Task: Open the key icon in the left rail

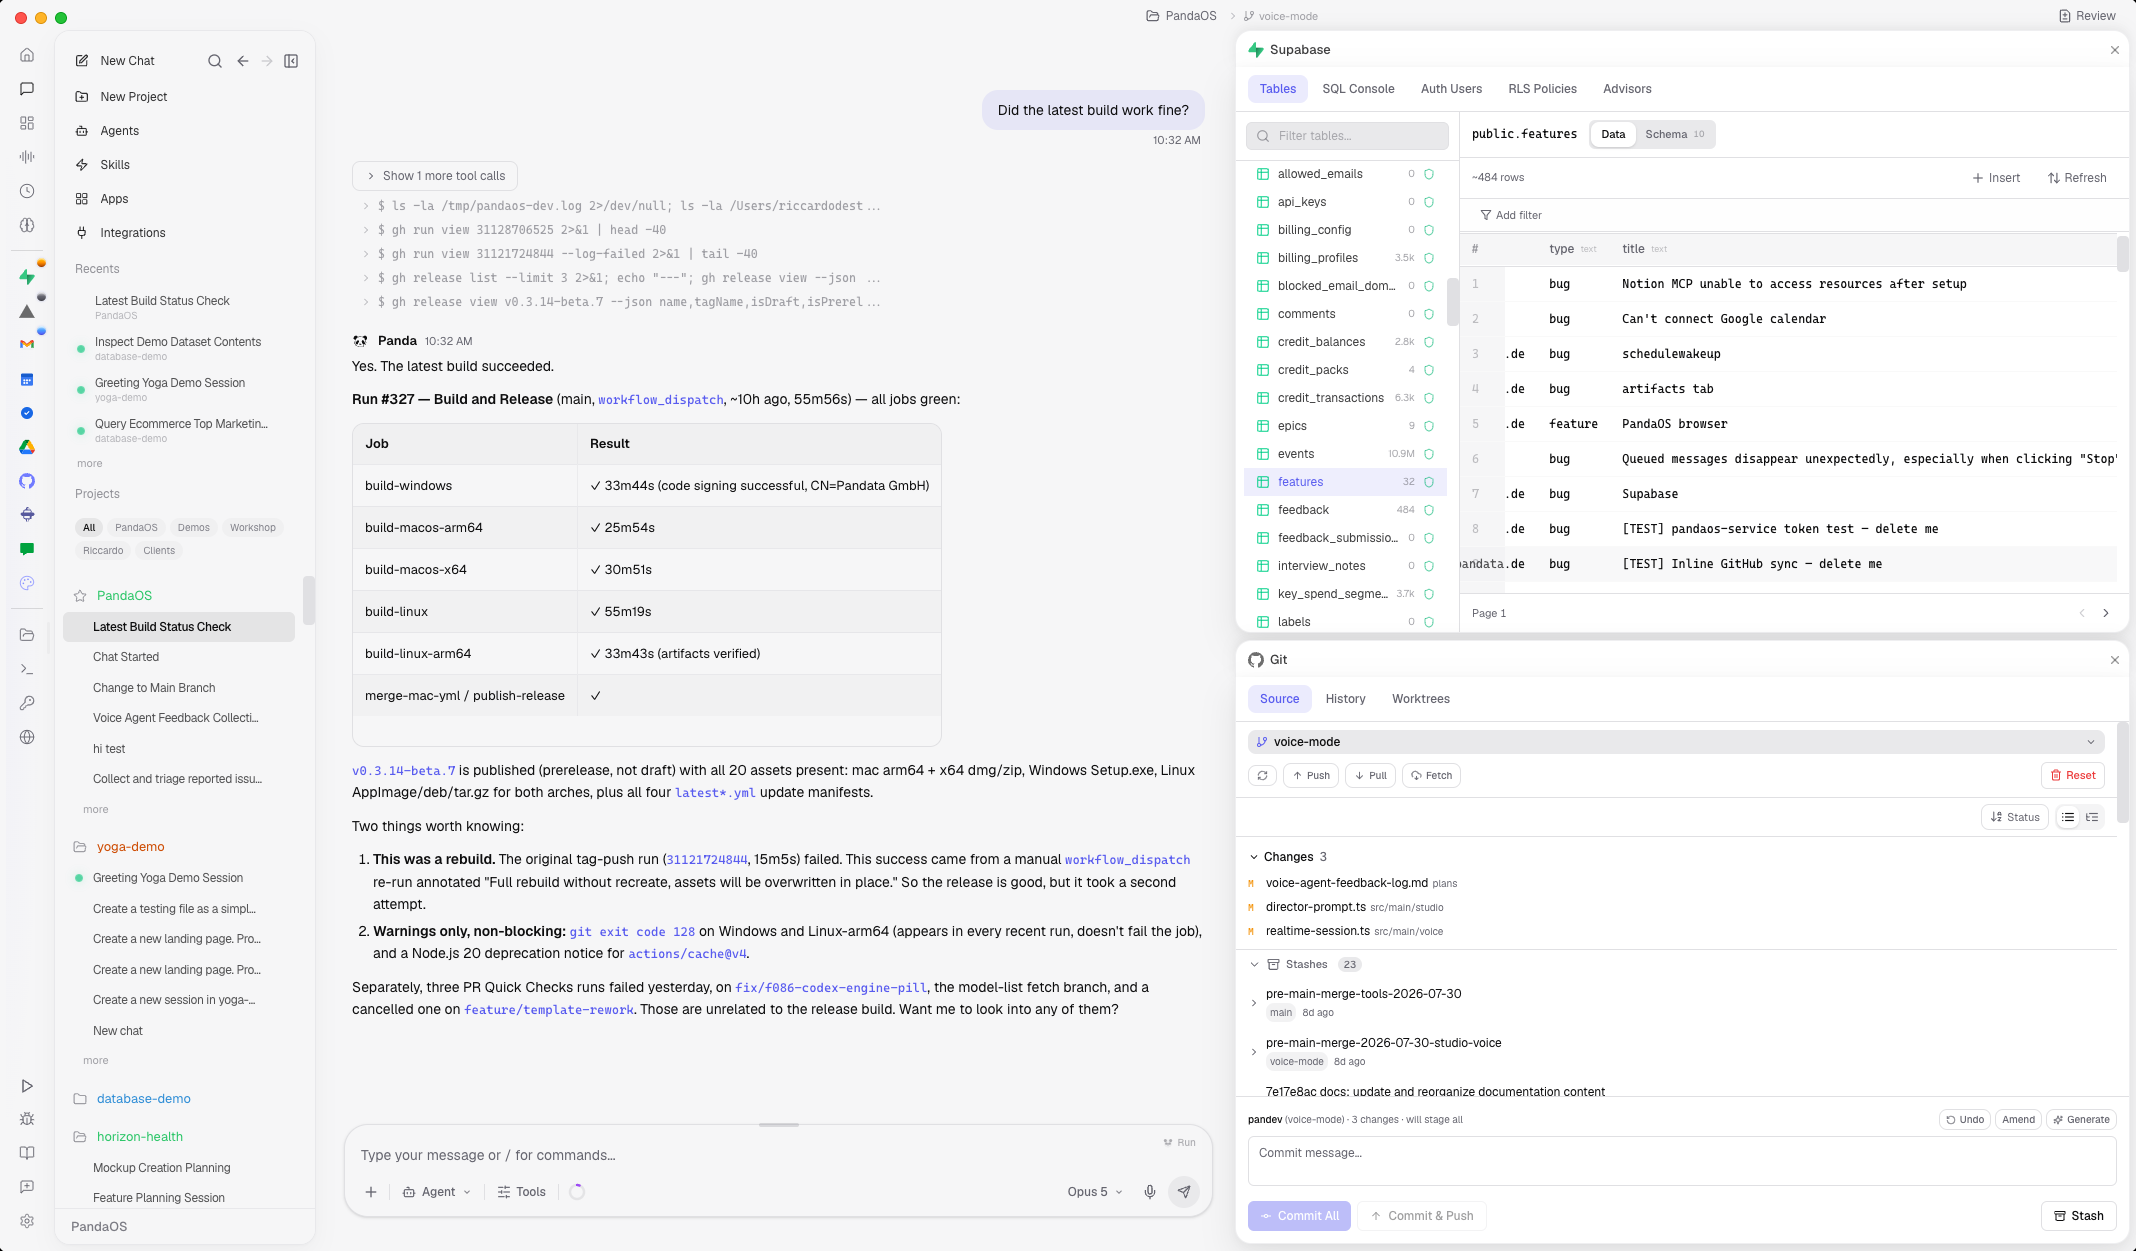Action: [27, 703]
